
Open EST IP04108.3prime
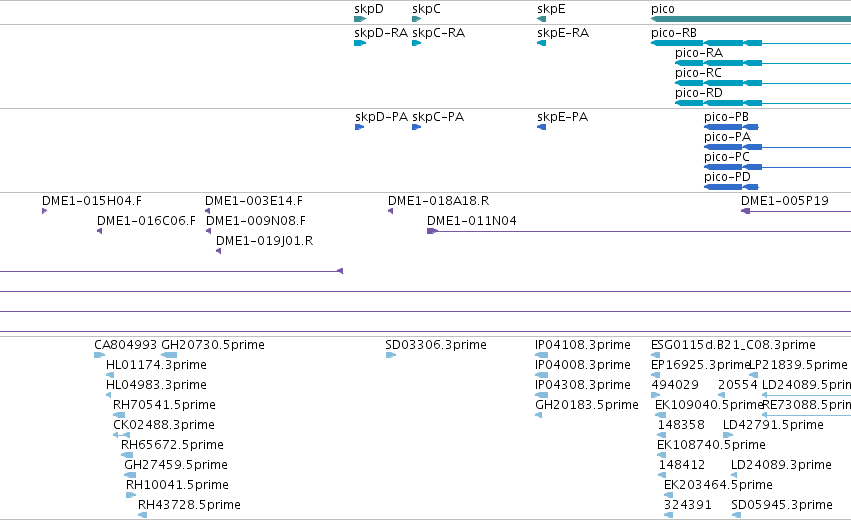pyautogui.click(x=583, y=345)
